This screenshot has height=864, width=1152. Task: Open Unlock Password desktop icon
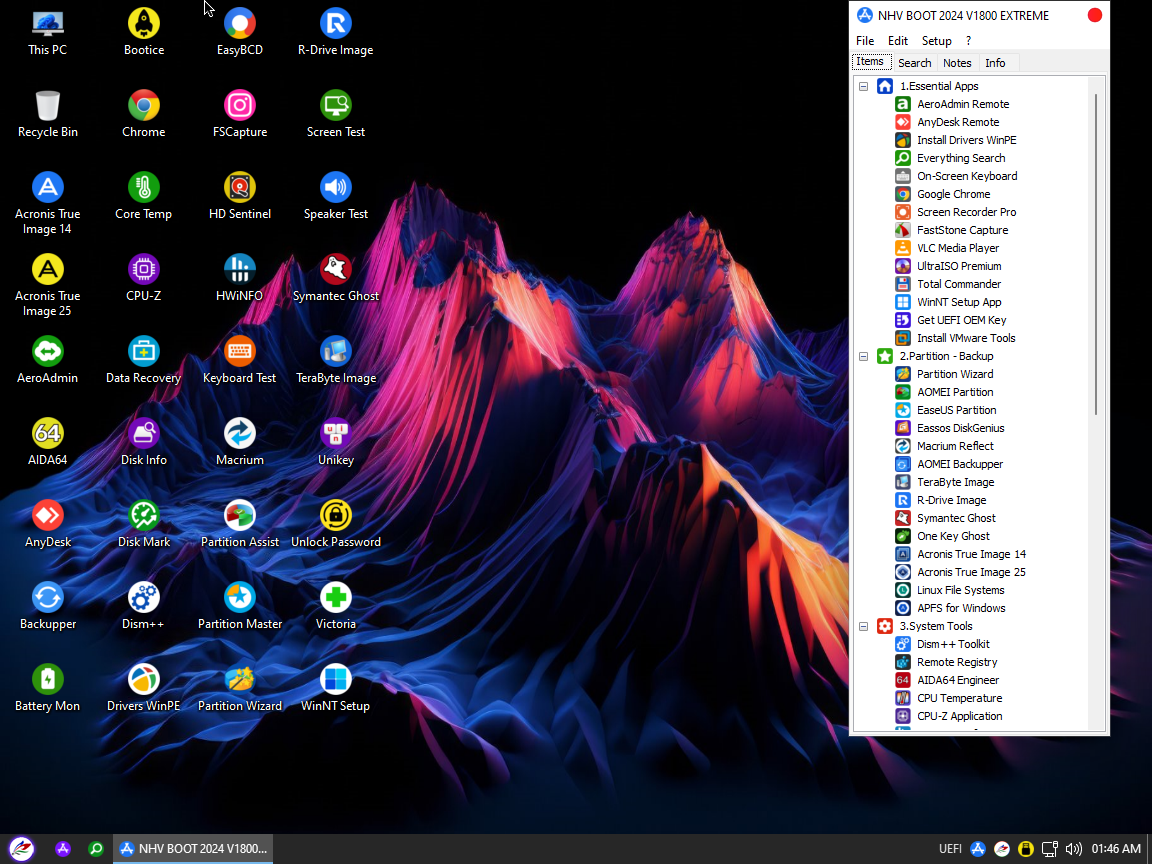tap(336, 525)
